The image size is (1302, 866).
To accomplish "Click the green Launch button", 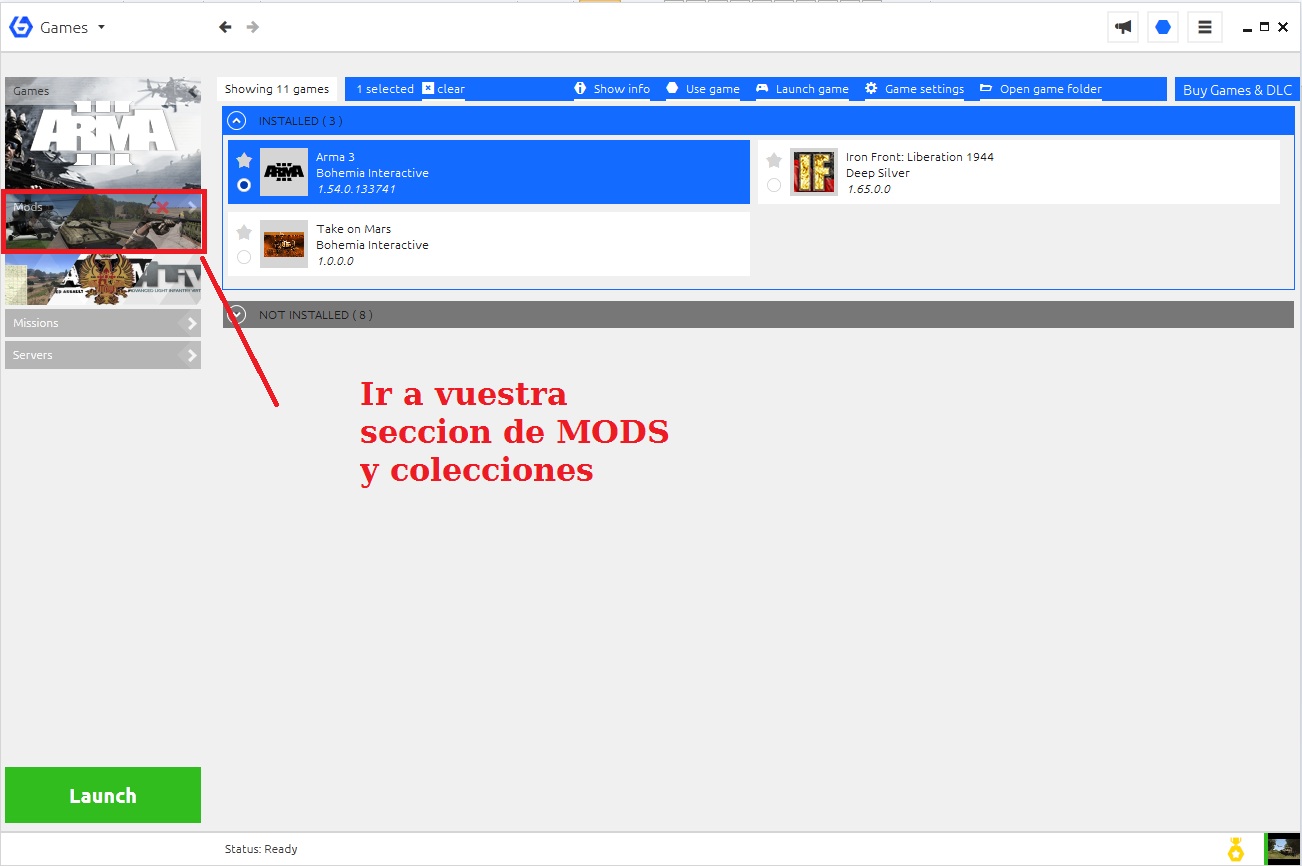I will coord(103,795).
